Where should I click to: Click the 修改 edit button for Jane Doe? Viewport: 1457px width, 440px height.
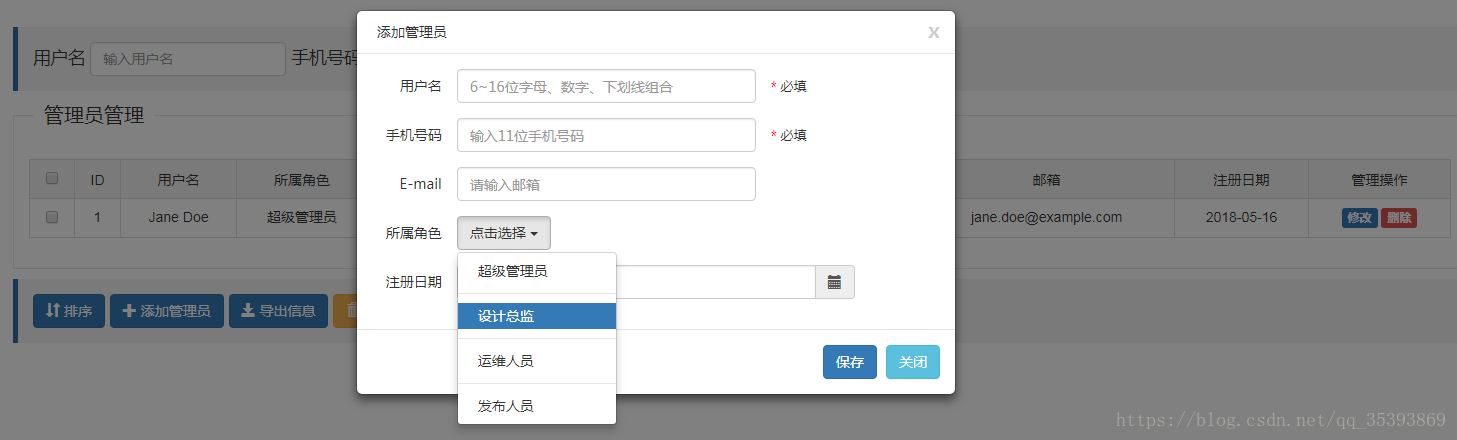click(x=1360, y=218)
